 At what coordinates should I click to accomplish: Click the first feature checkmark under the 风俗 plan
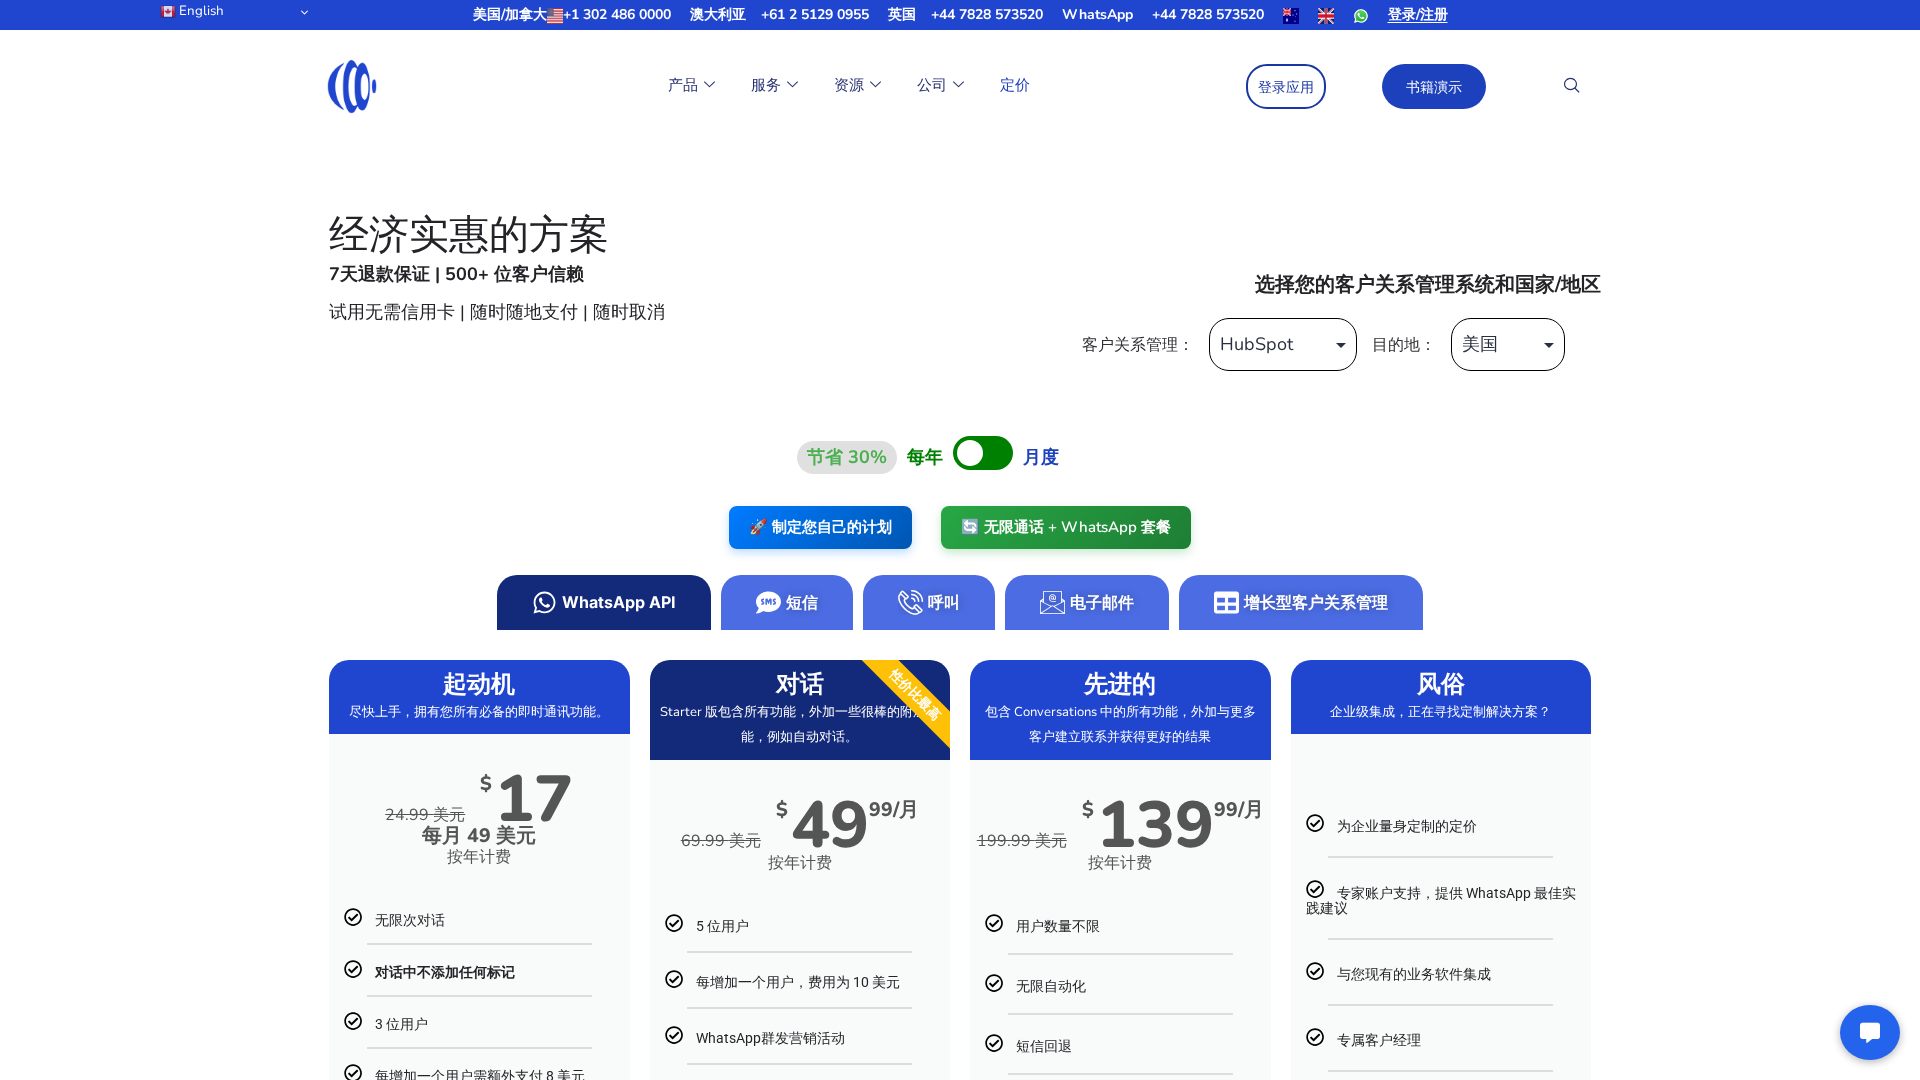(x=1315, y=823)
